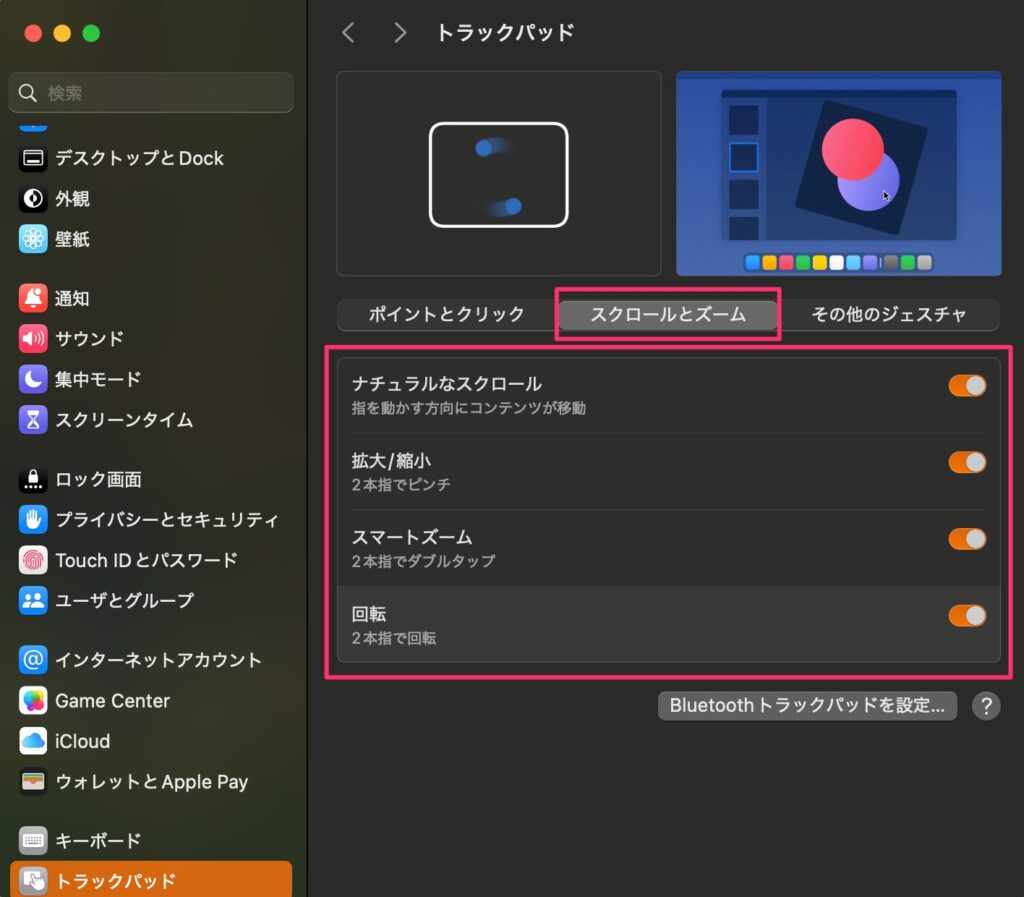Disable the 回転 rotation toggle
Viewport: 1024px width, 897px height.
[x=966, y=616]
